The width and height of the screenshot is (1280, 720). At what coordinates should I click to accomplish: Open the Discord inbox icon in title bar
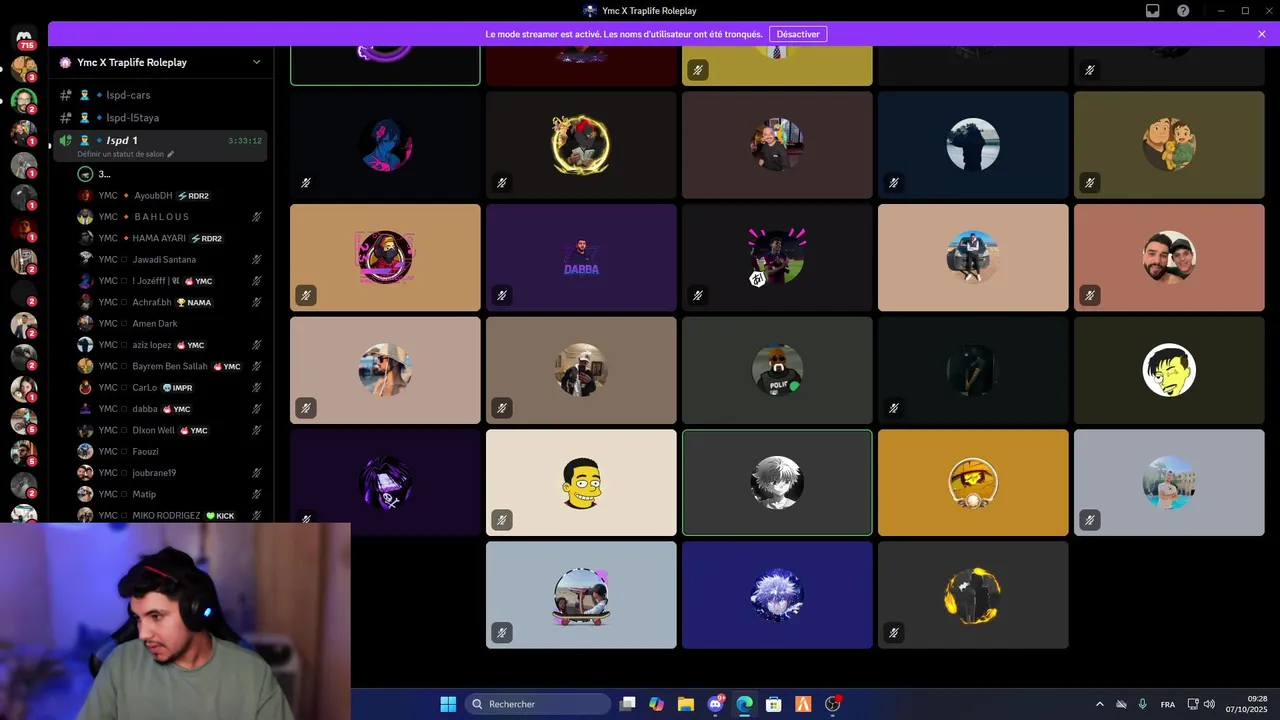coord(1153,11)
